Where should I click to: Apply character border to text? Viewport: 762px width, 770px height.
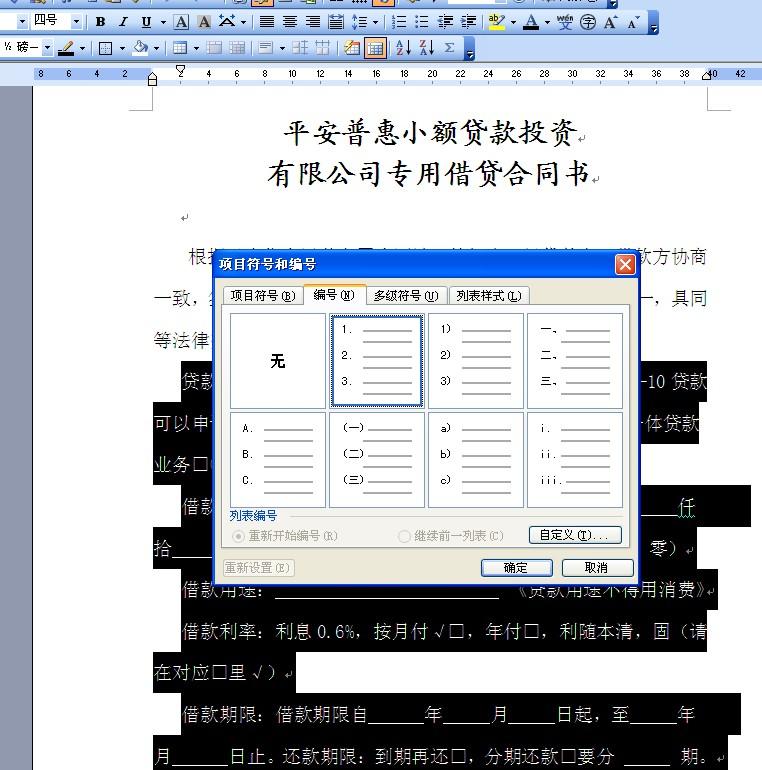point(181,22)
